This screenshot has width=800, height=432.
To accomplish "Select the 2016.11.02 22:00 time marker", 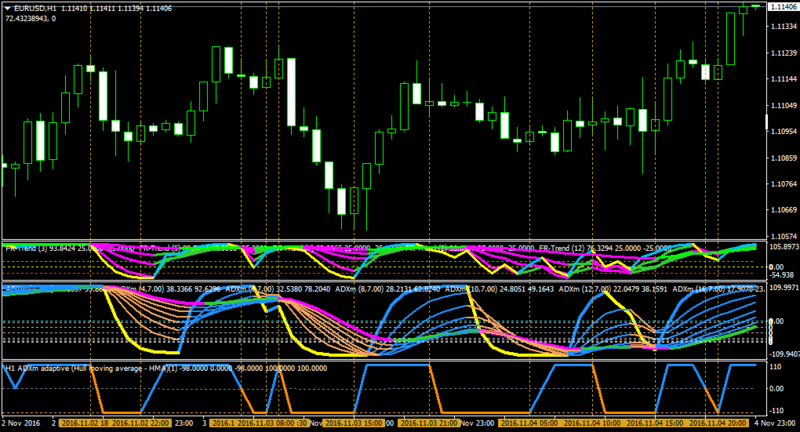I will [140, 423].
